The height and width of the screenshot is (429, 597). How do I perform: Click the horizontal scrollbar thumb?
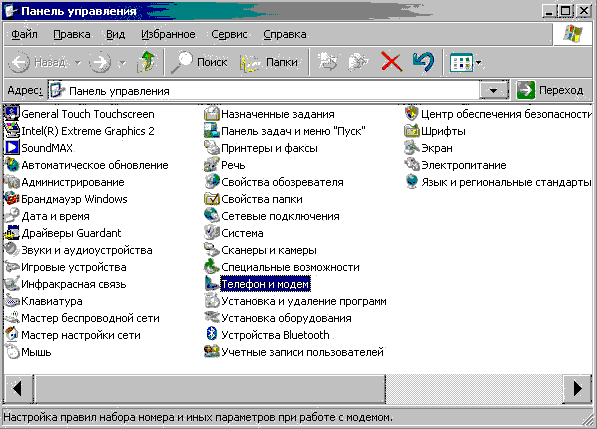[209, 389]
